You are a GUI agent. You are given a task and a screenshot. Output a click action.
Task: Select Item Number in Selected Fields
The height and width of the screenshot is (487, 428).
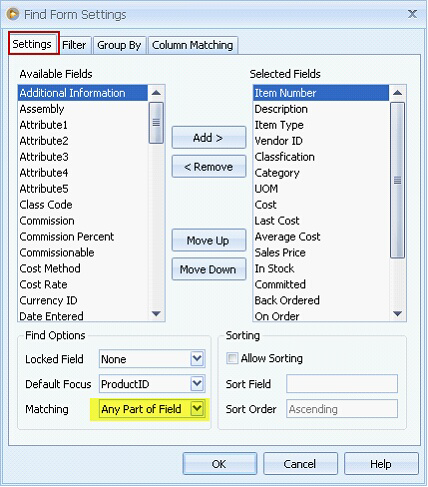pyautogui.click(x=321, y=93)
